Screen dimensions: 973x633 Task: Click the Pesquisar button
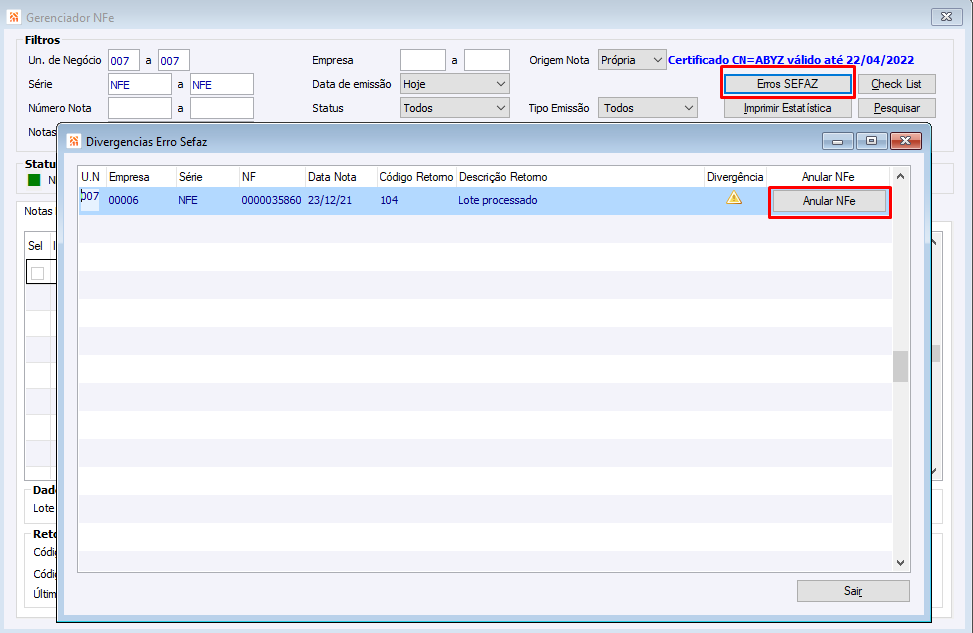tap(896, 108)
